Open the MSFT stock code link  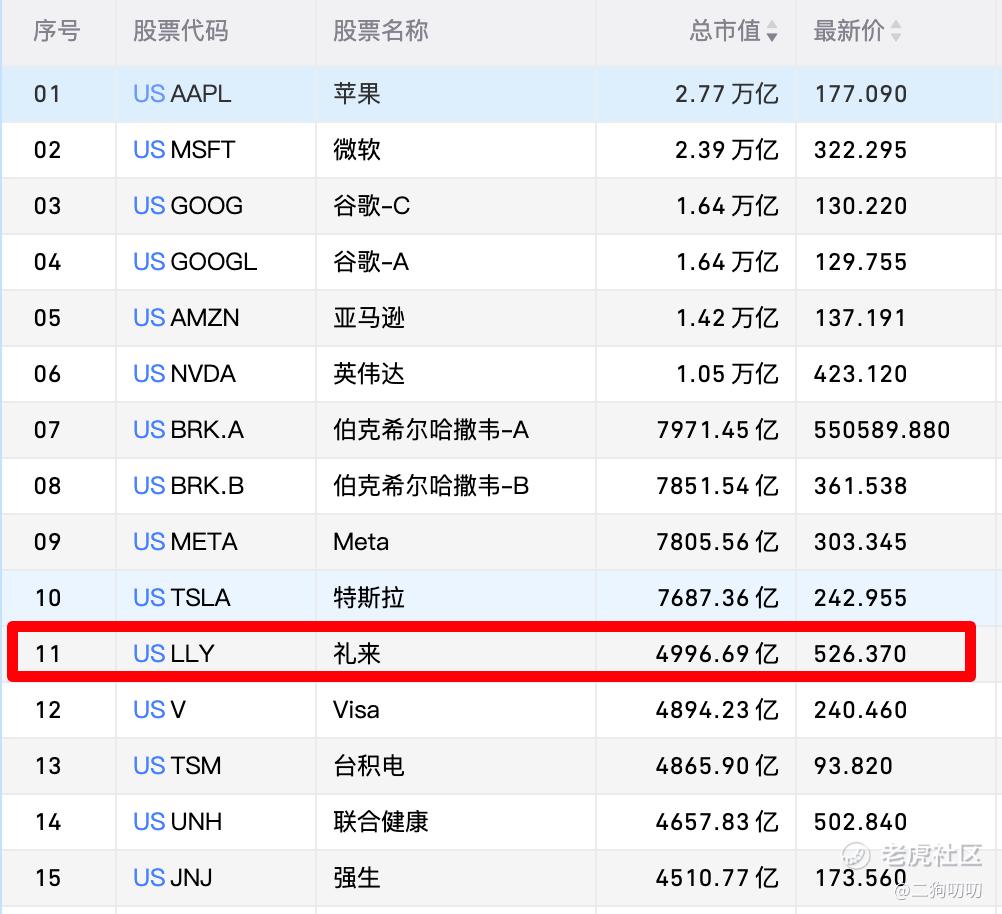point(184,149)
